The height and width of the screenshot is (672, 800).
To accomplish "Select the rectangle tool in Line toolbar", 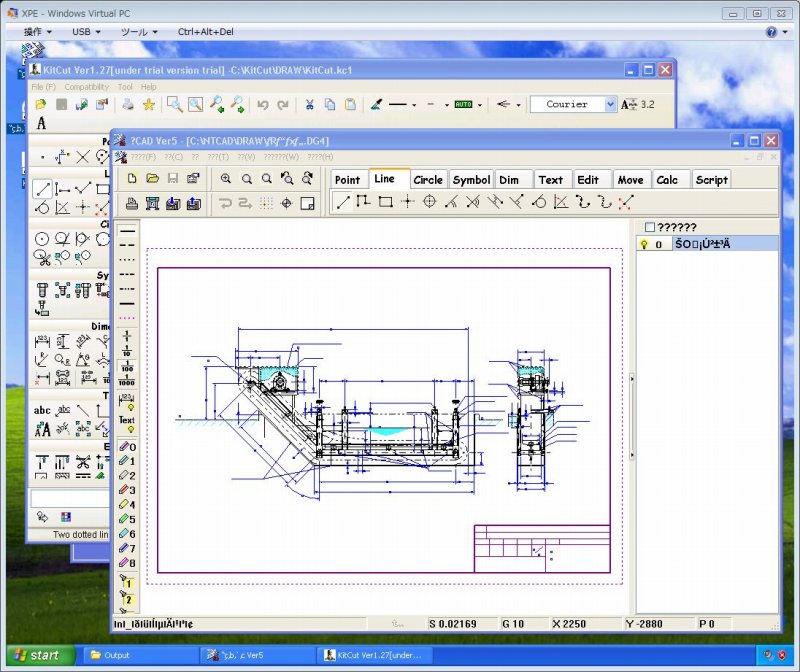I will pos(386,202).
